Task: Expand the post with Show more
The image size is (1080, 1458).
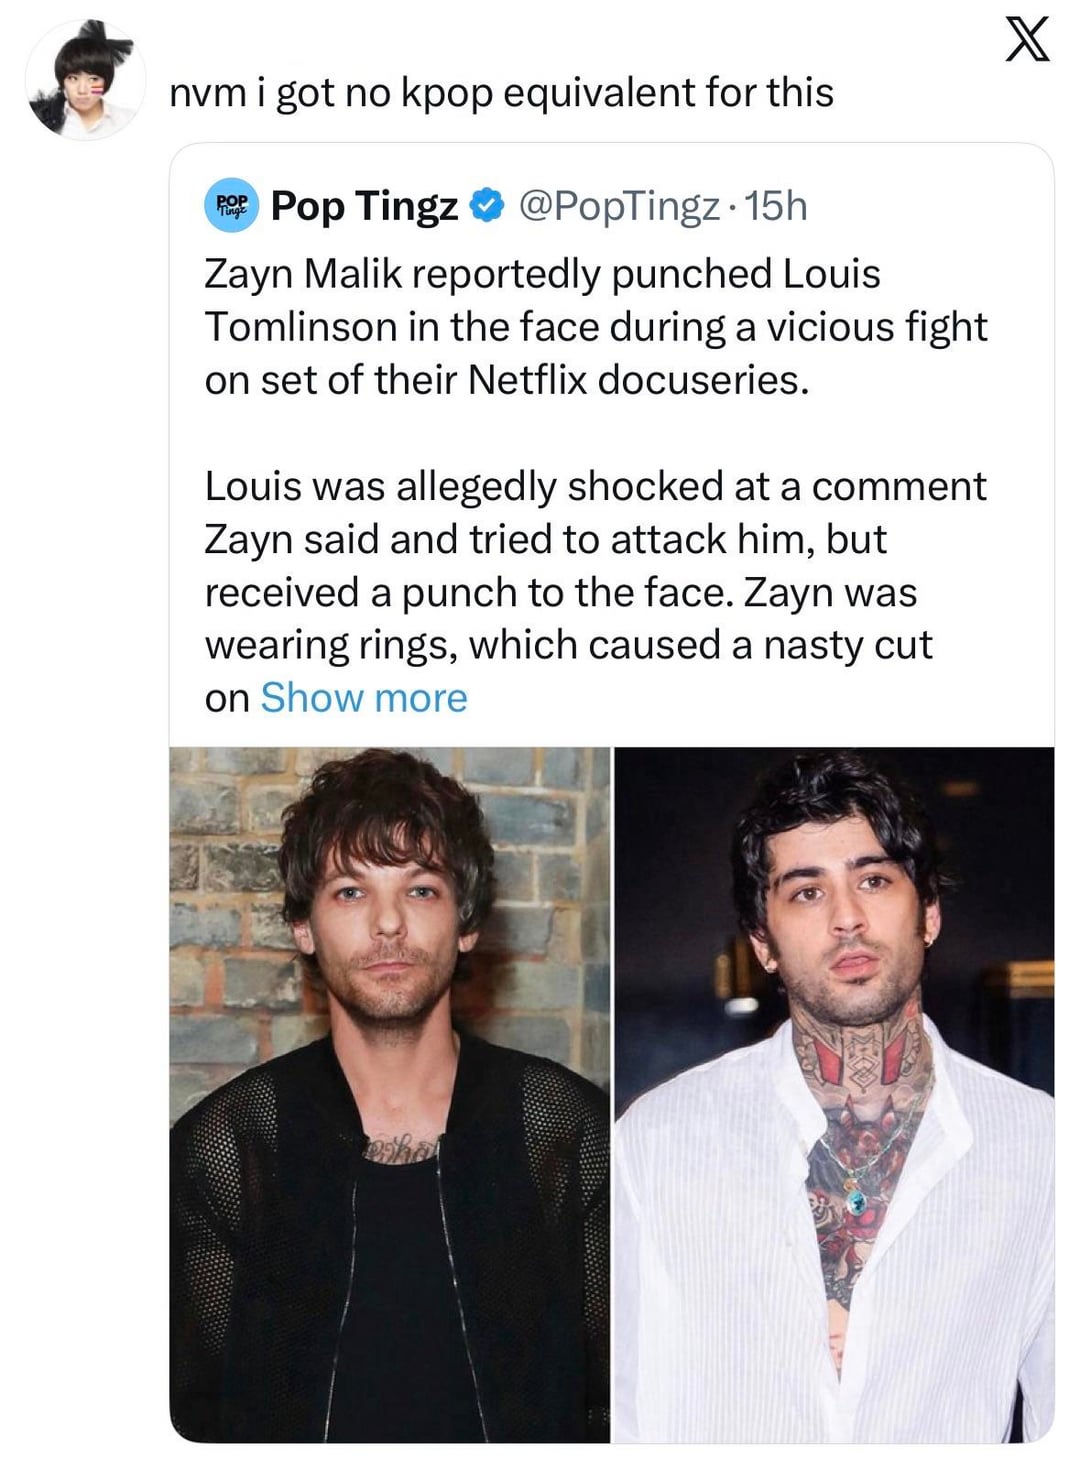Action: tap(364, 698)
